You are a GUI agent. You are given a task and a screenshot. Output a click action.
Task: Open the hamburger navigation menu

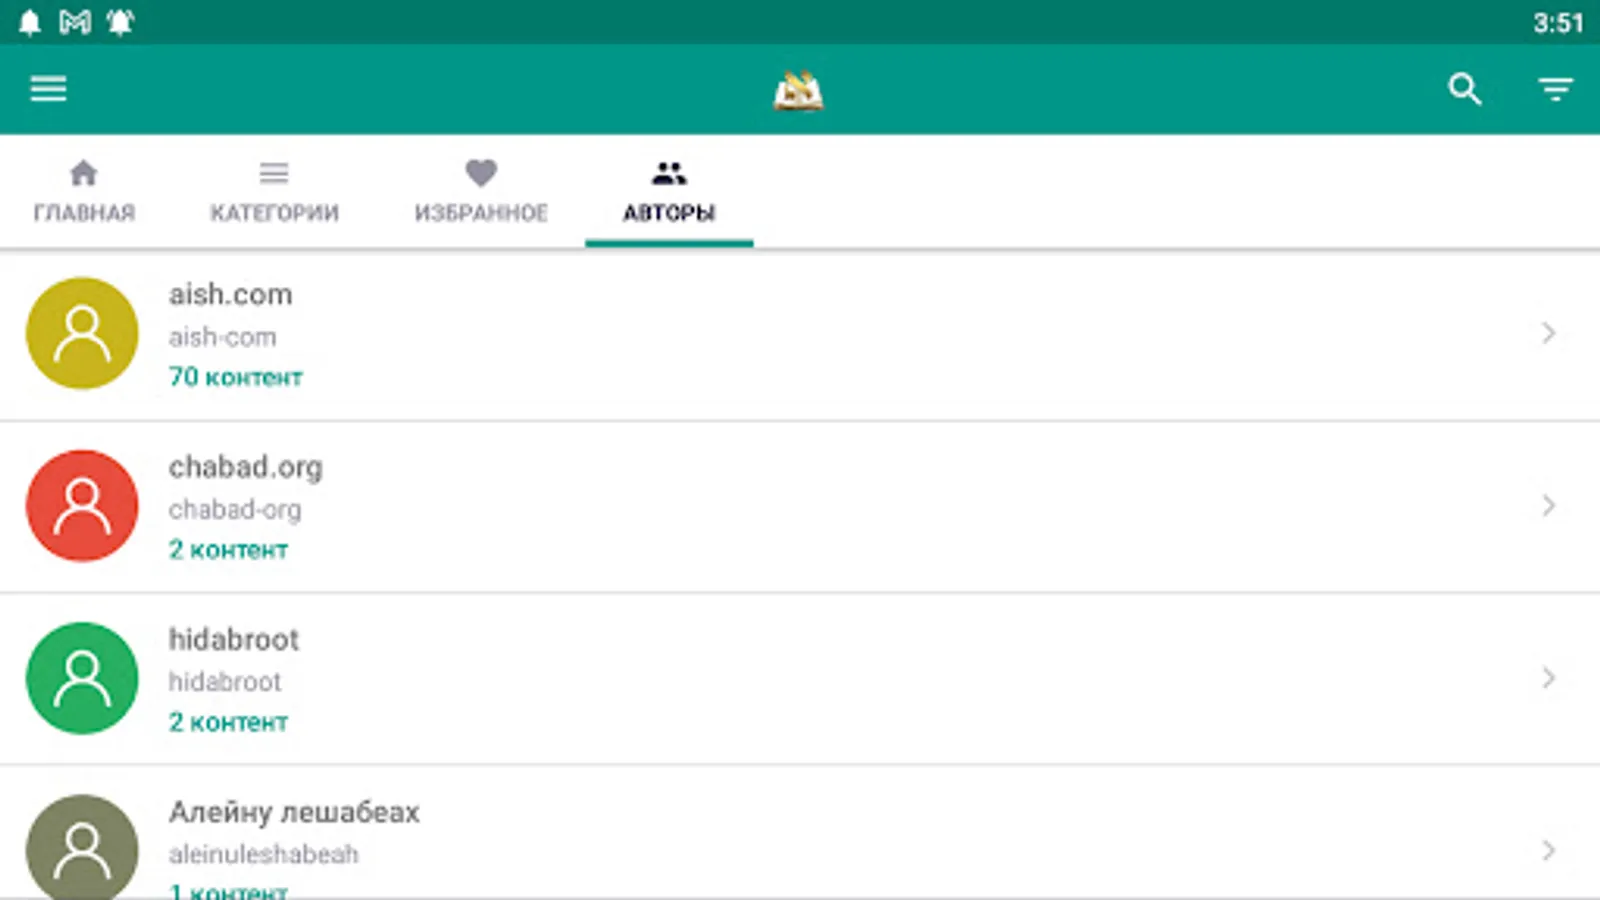48,89
